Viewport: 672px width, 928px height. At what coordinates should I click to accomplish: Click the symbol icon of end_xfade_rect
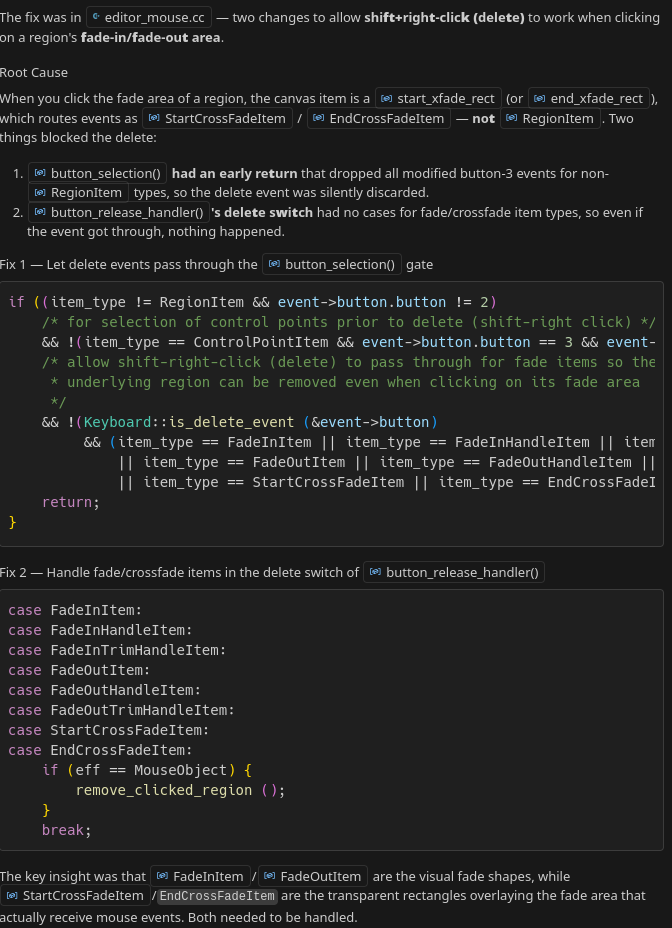point(540,98)
